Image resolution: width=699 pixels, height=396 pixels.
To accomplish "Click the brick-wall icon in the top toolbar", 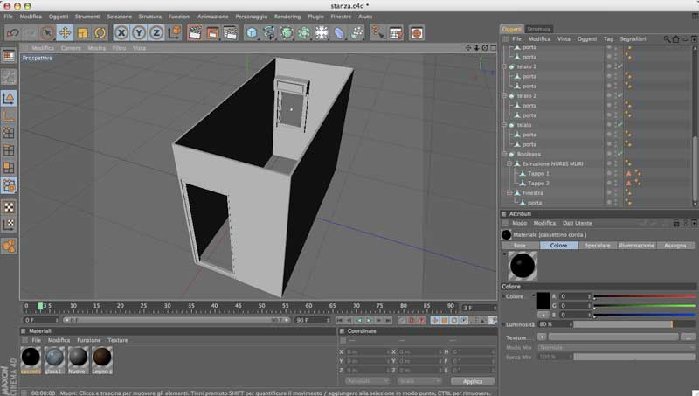I will tap(396, 33).
